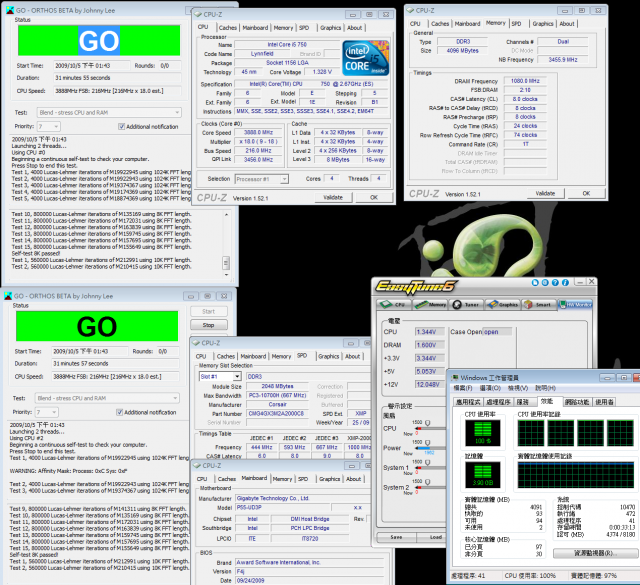Open the Priority dropdown in bottom ORTHOS window

(47, 412)
